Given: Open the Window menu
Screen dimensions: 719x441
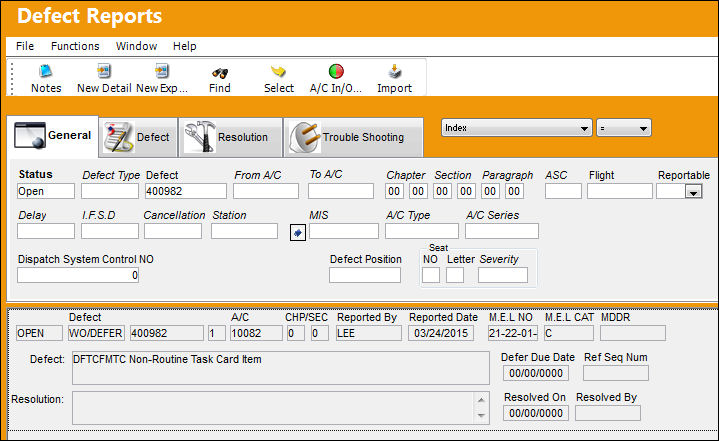Looking at the screenshot, I should coord(136,46).
